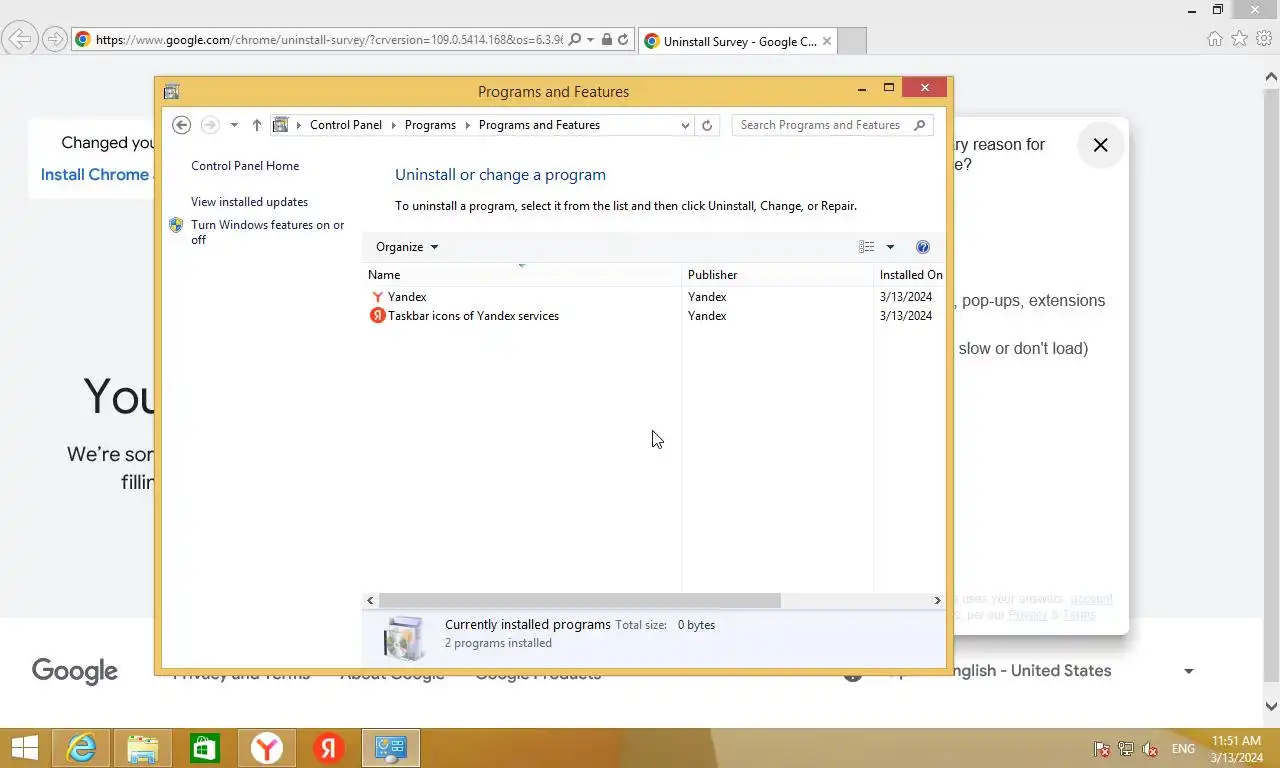Open the English - United States language dropdown
The width and height of the screenshot is (1280, 768).
click(x=1072, y=671)
